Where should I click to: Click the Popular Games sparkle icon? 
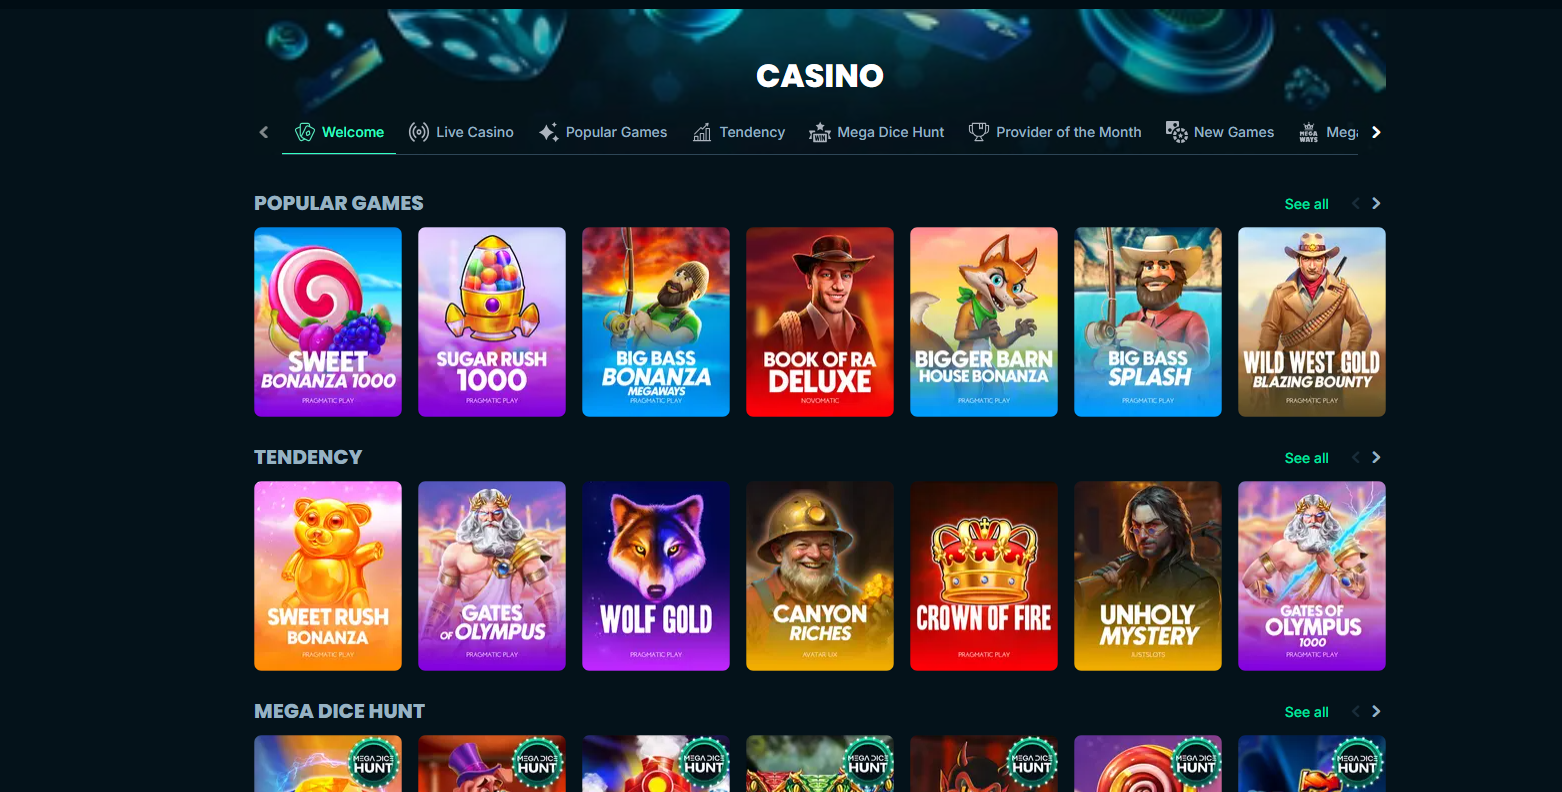point(548,132)
